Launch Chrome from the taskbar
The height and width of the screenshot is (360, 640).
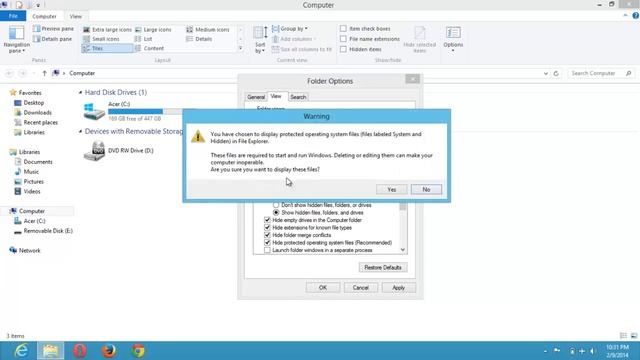tap(138, 351)
